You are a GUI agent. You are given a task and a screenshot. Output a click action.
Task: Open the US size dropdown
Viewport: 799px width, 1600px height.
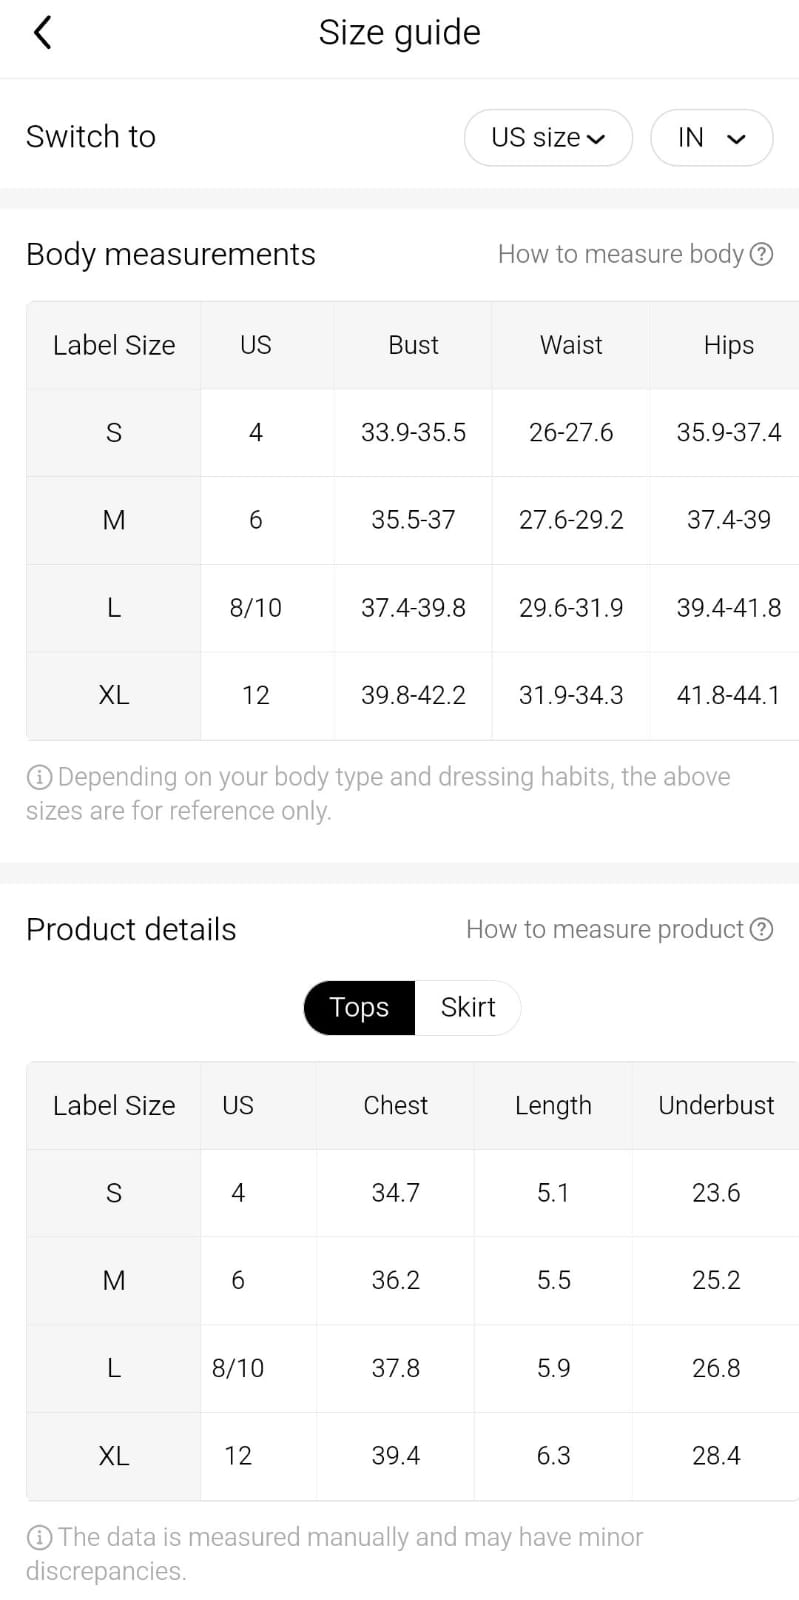point(547,137)
